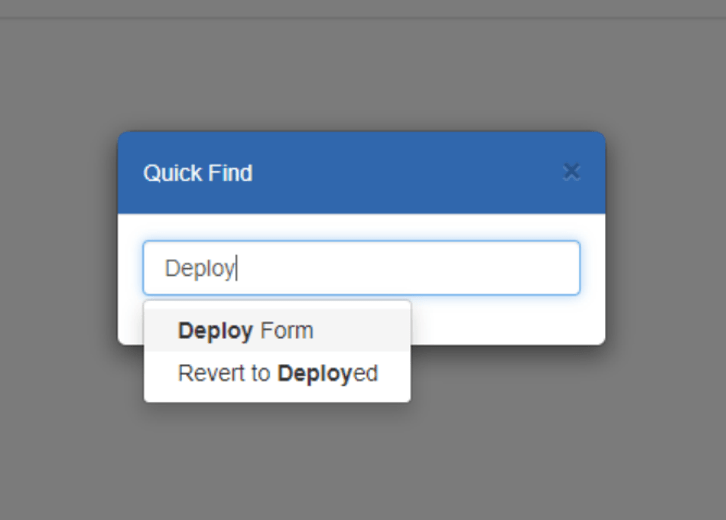726x520 pixels.
Task: Dismiss dialog via the X icon
Action: pyautogui.click(x=571, y=172)
